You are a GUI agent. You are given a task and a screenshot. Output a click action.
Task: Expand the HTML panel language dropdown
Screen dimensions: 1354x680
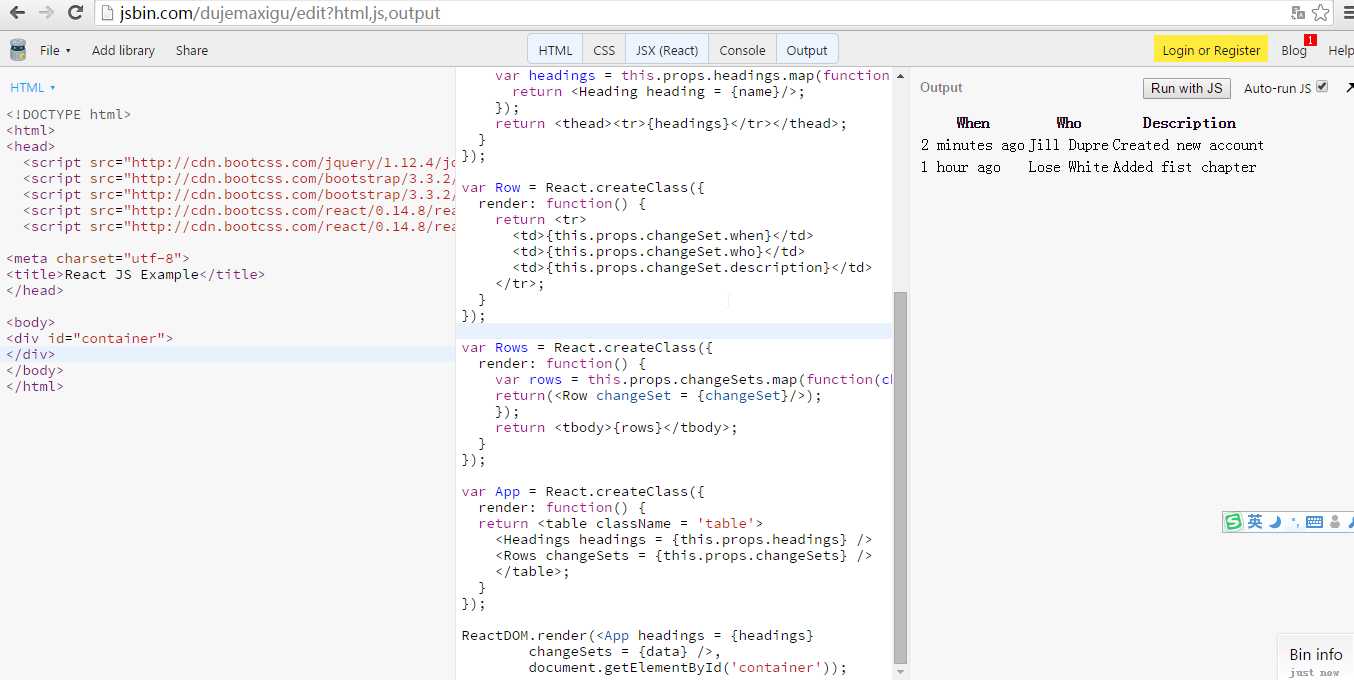click(33, 88)
